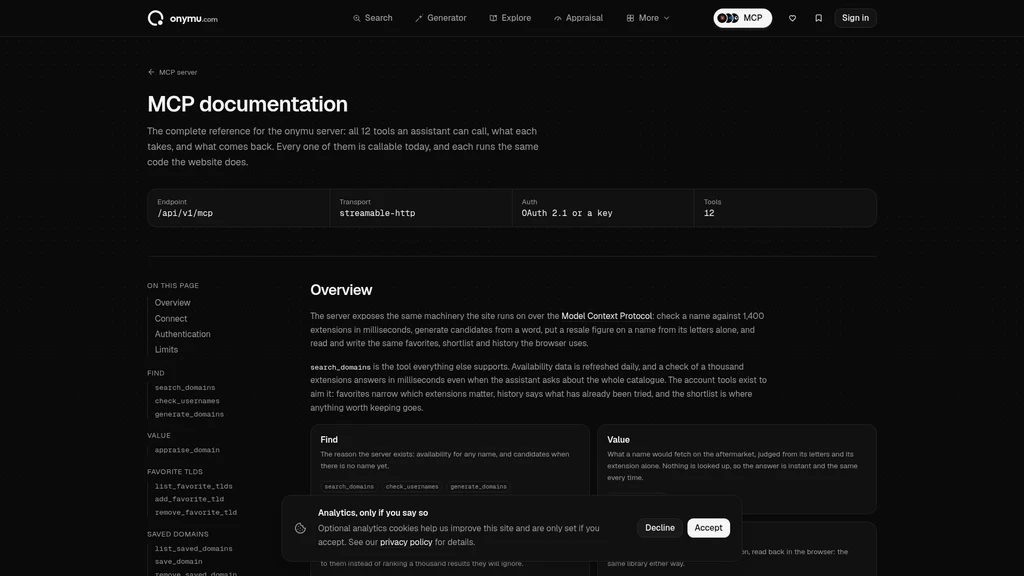
Task: Jump to Limits section
Action: point(166,350)
